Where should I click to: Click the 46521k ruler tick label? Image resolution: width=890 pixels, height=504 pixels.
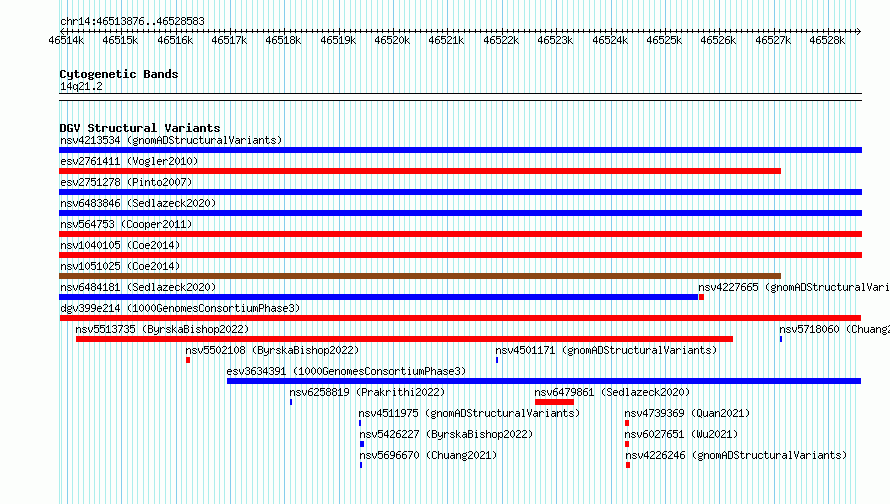click(x=446, y=40)
